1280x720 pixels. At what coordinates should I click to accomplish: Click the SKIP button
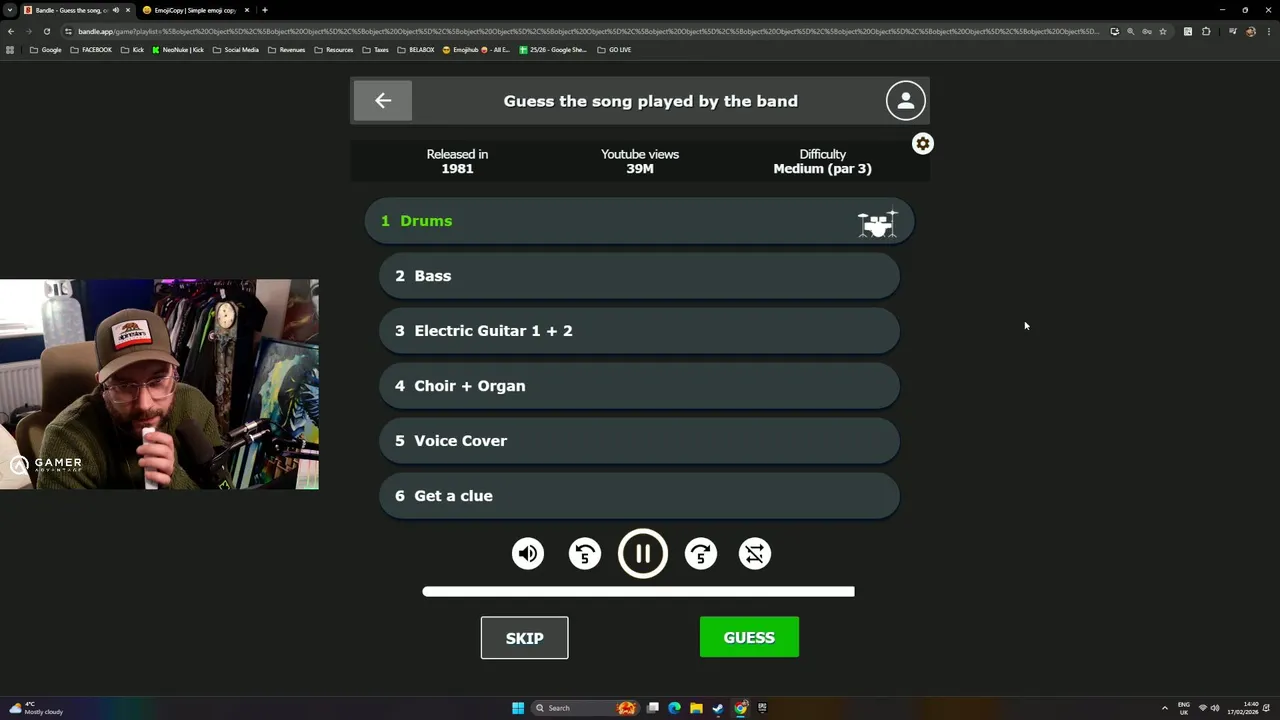point(524,638)
